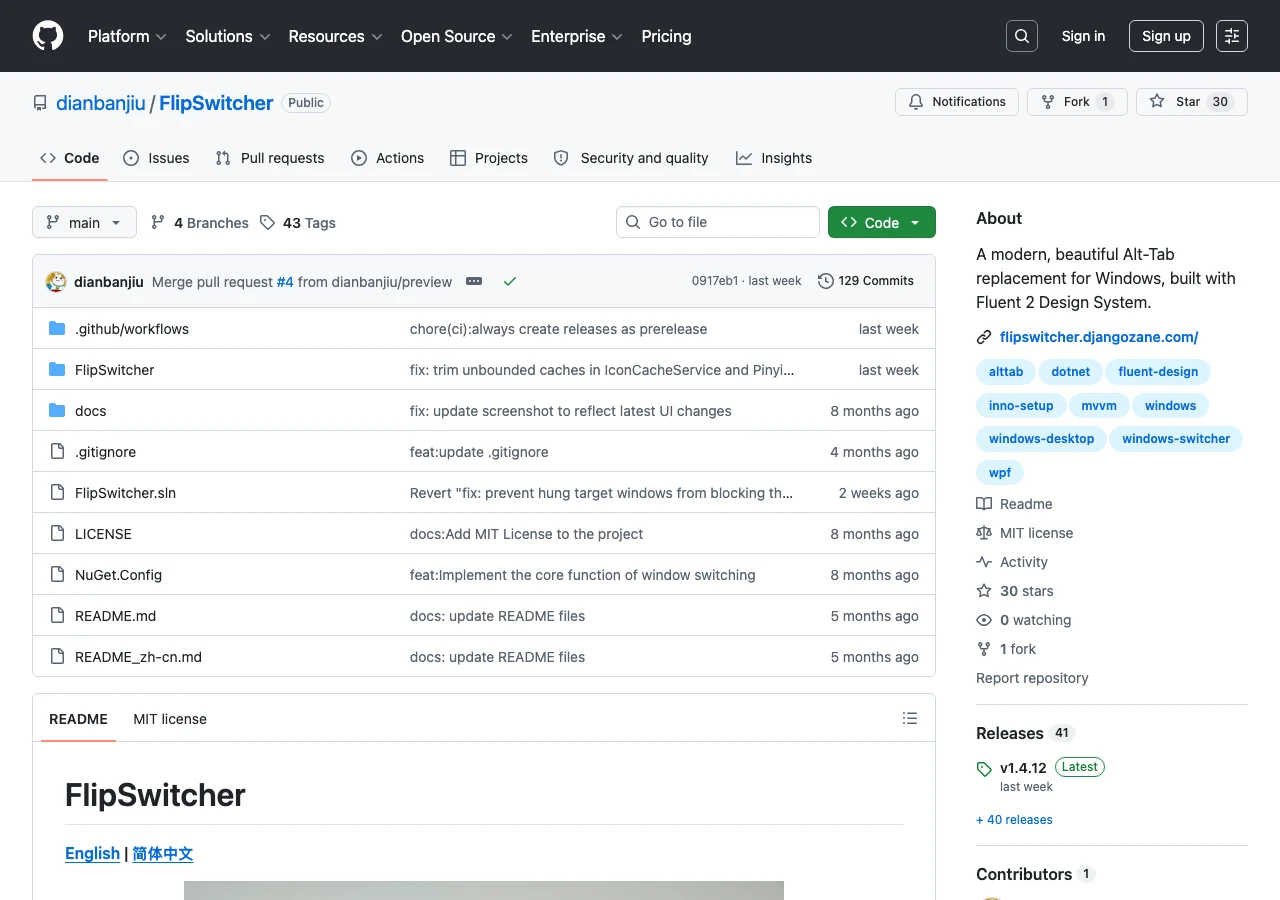
Task: Open the dianbanjiu owner link
Action: 101,103
